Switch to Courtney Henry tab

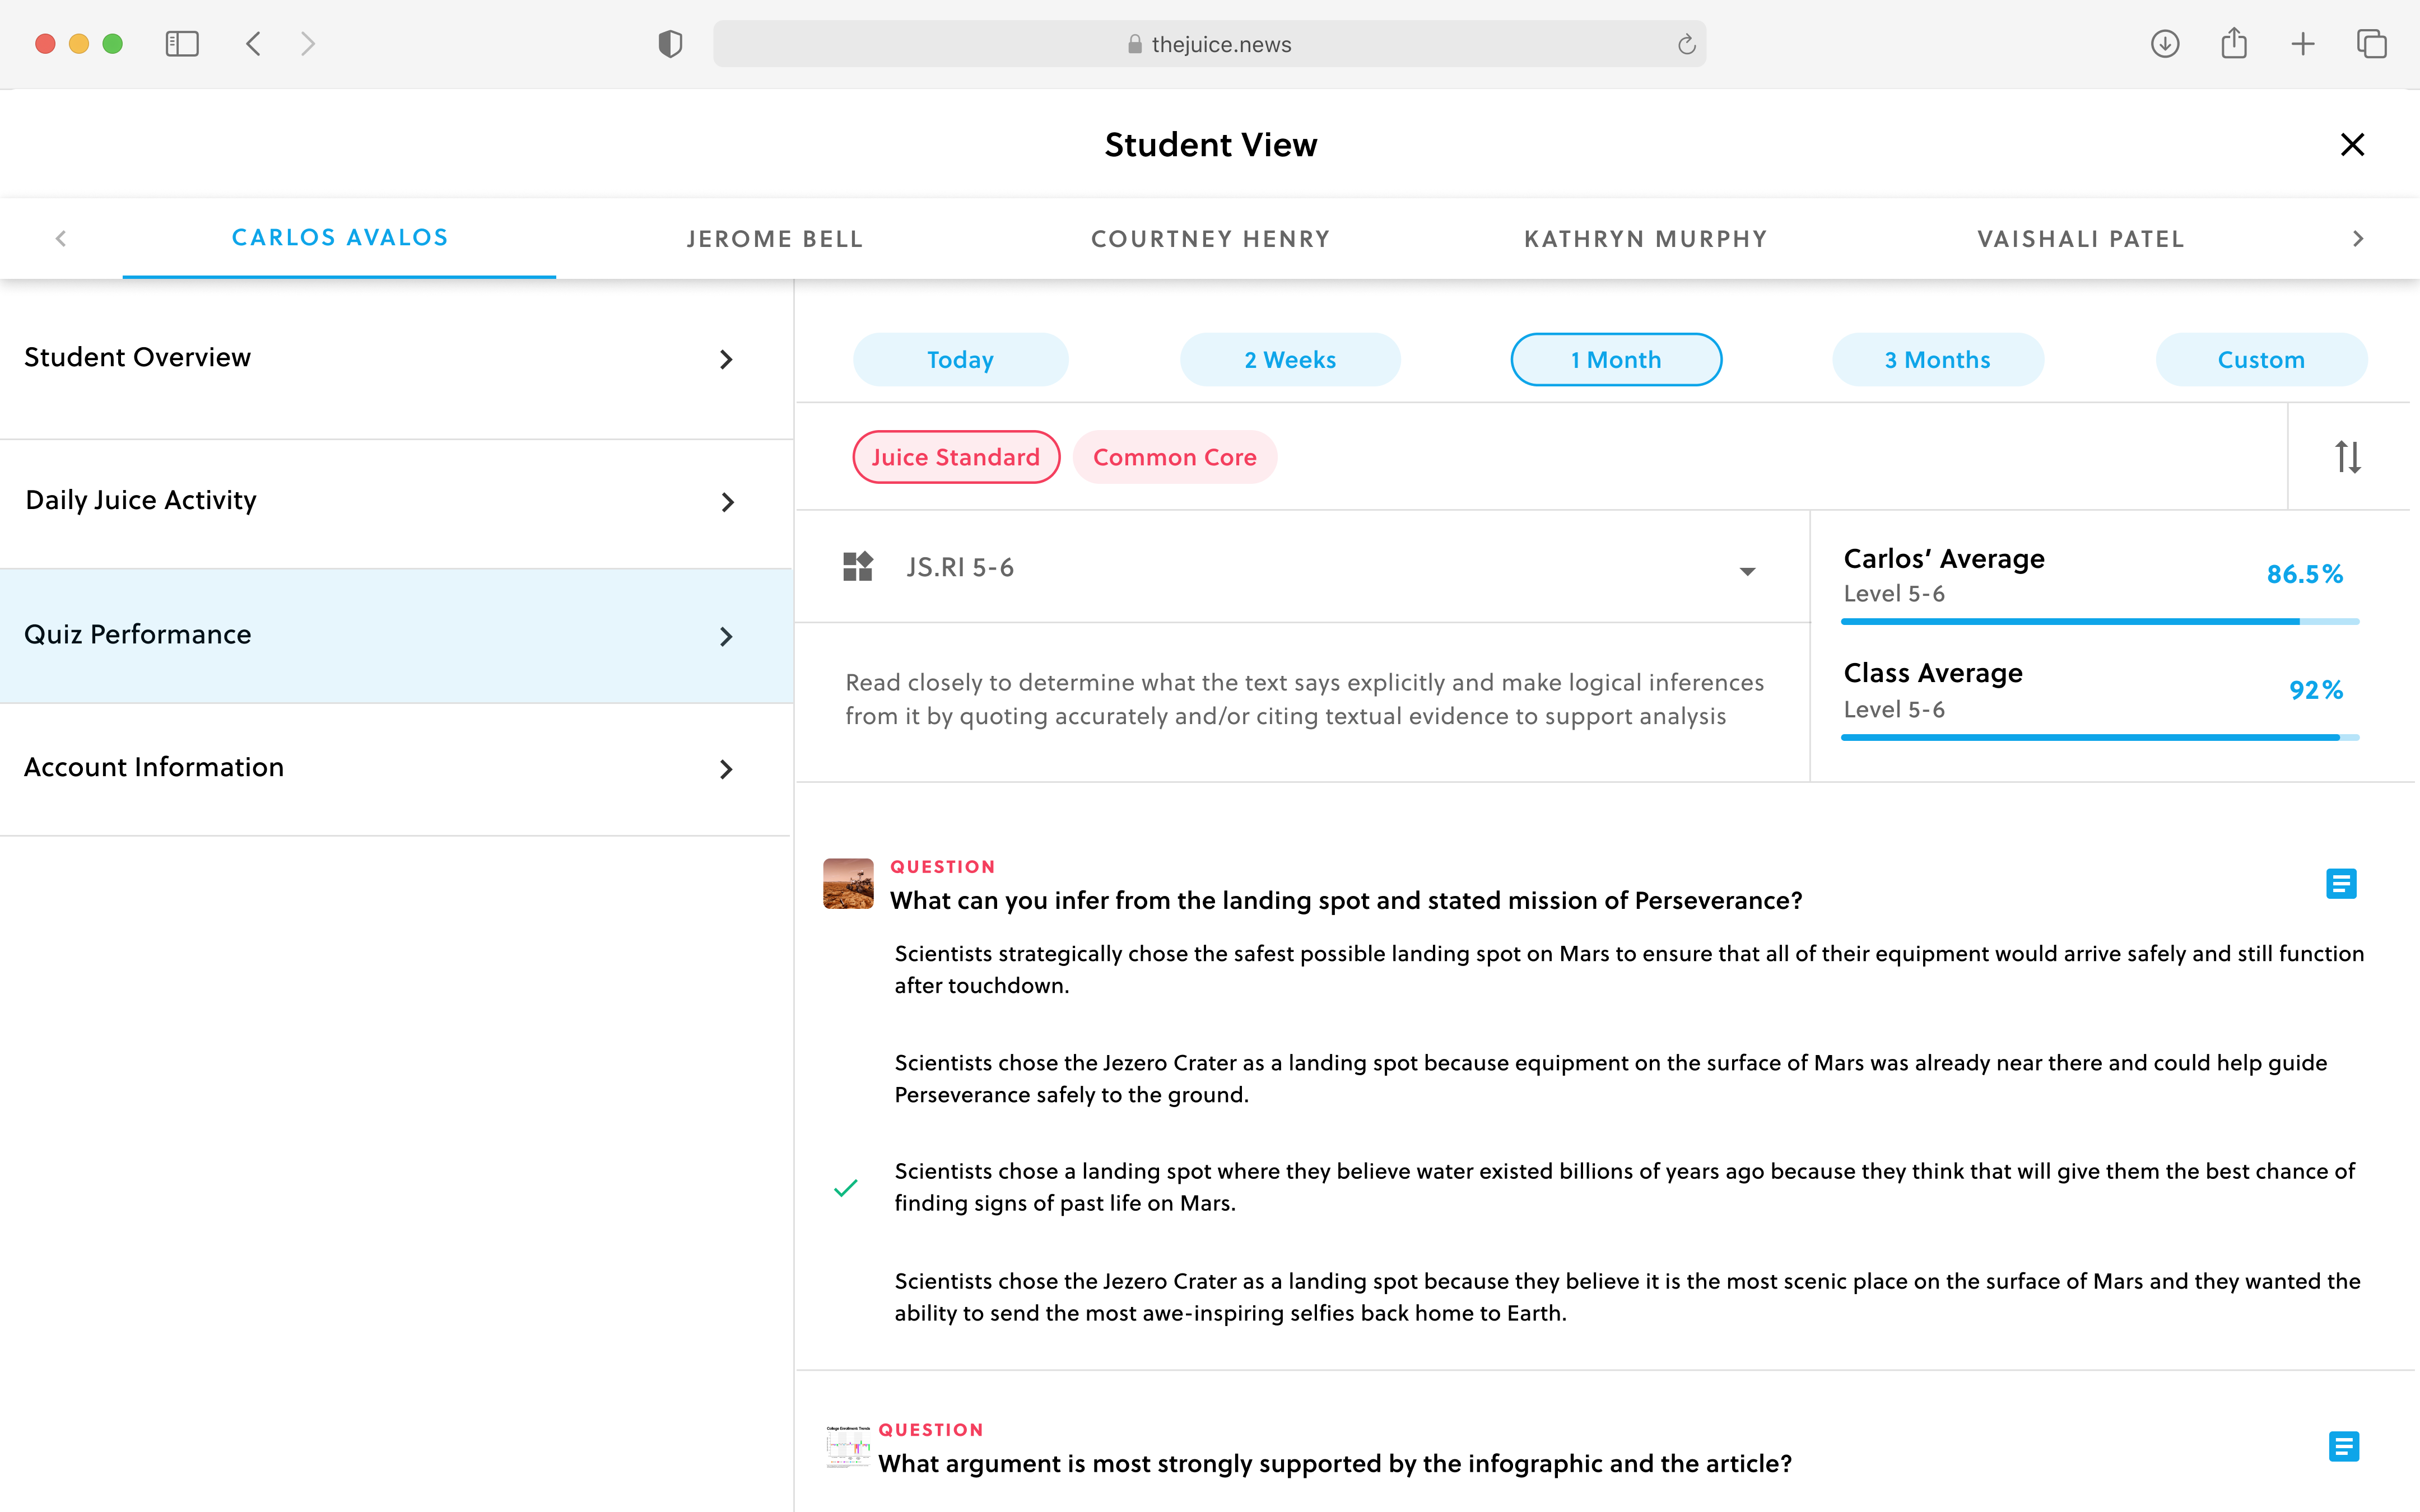(x=1210, y=239)
